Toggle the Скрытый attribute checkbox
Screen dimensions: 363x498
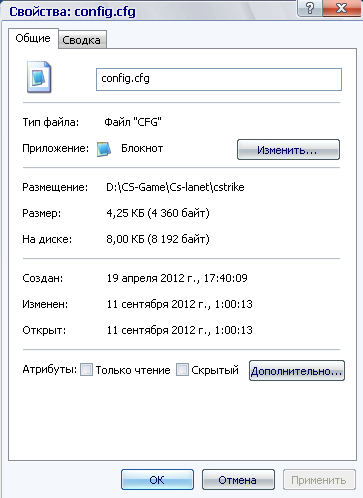(182, 369)
